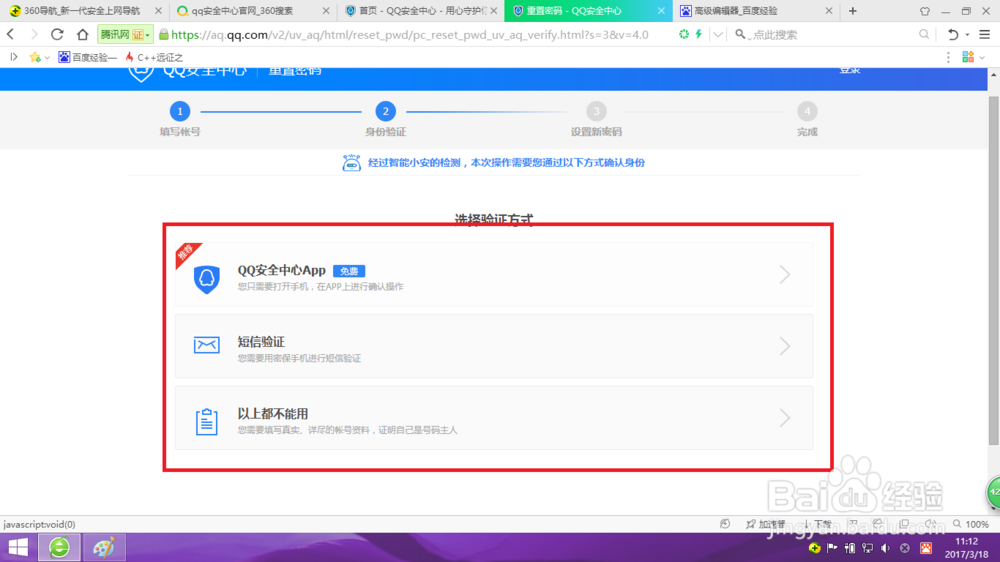Open the new tab plus button
Viewport: 1000px width, 562px height.
853,11
